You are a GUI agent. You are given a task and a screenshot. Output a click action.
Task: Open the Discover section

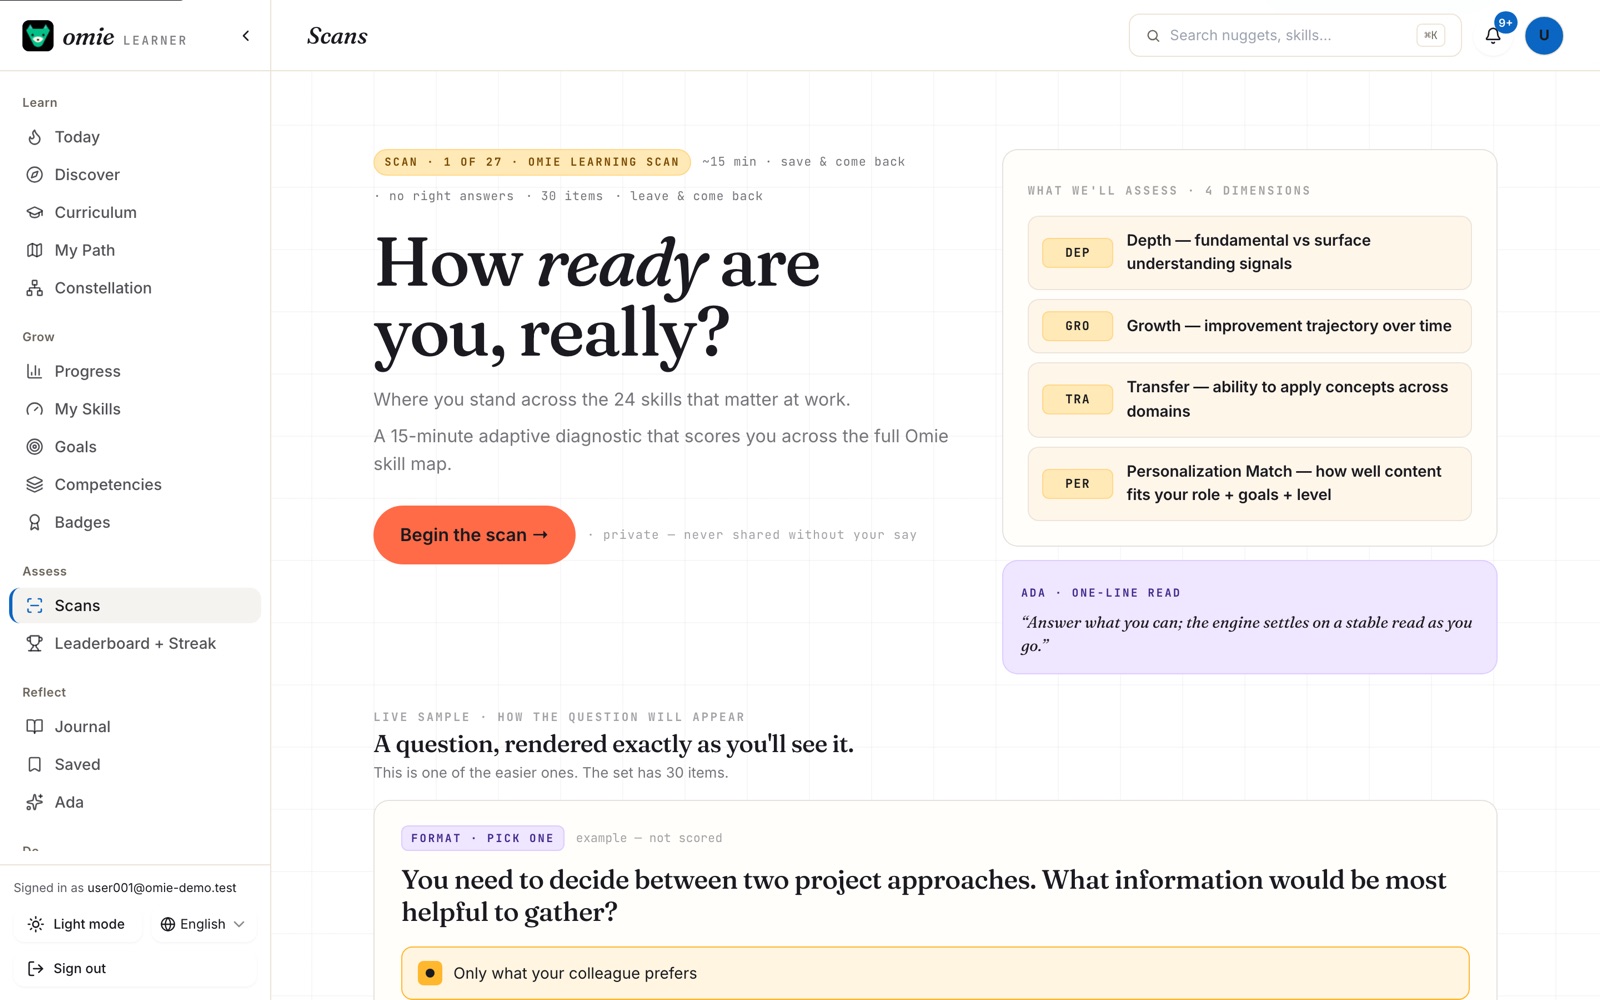point(135,175)
